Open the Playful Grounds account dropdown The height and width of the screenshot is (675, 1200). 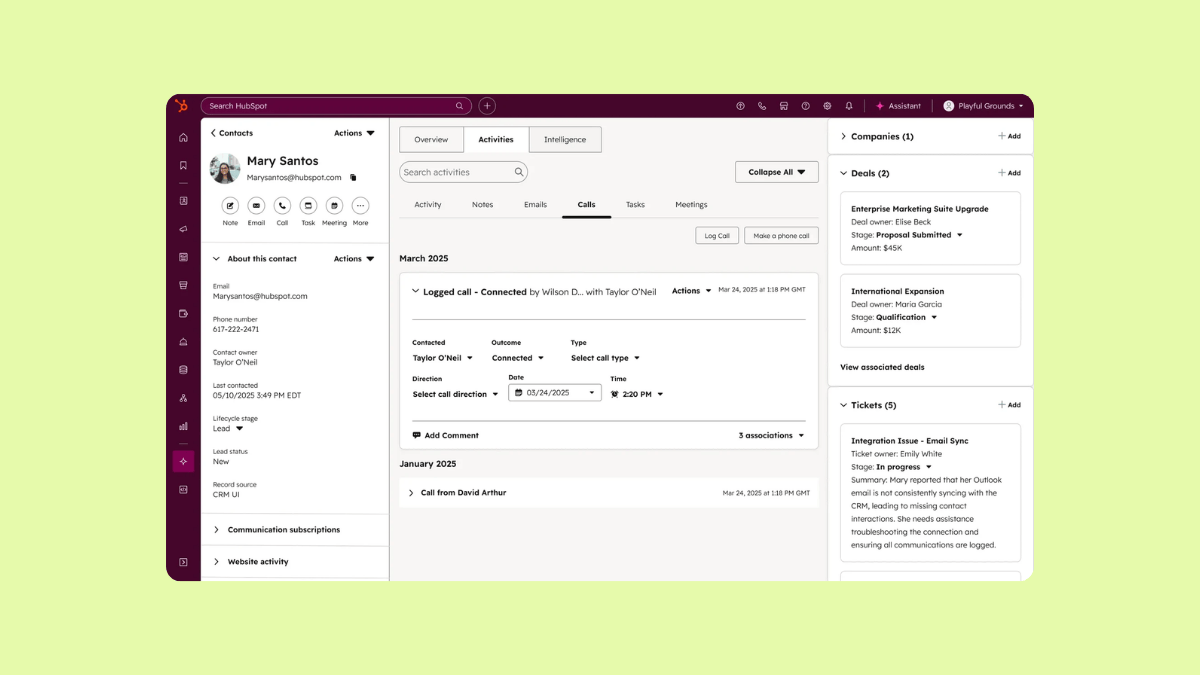tap(983, 106)
